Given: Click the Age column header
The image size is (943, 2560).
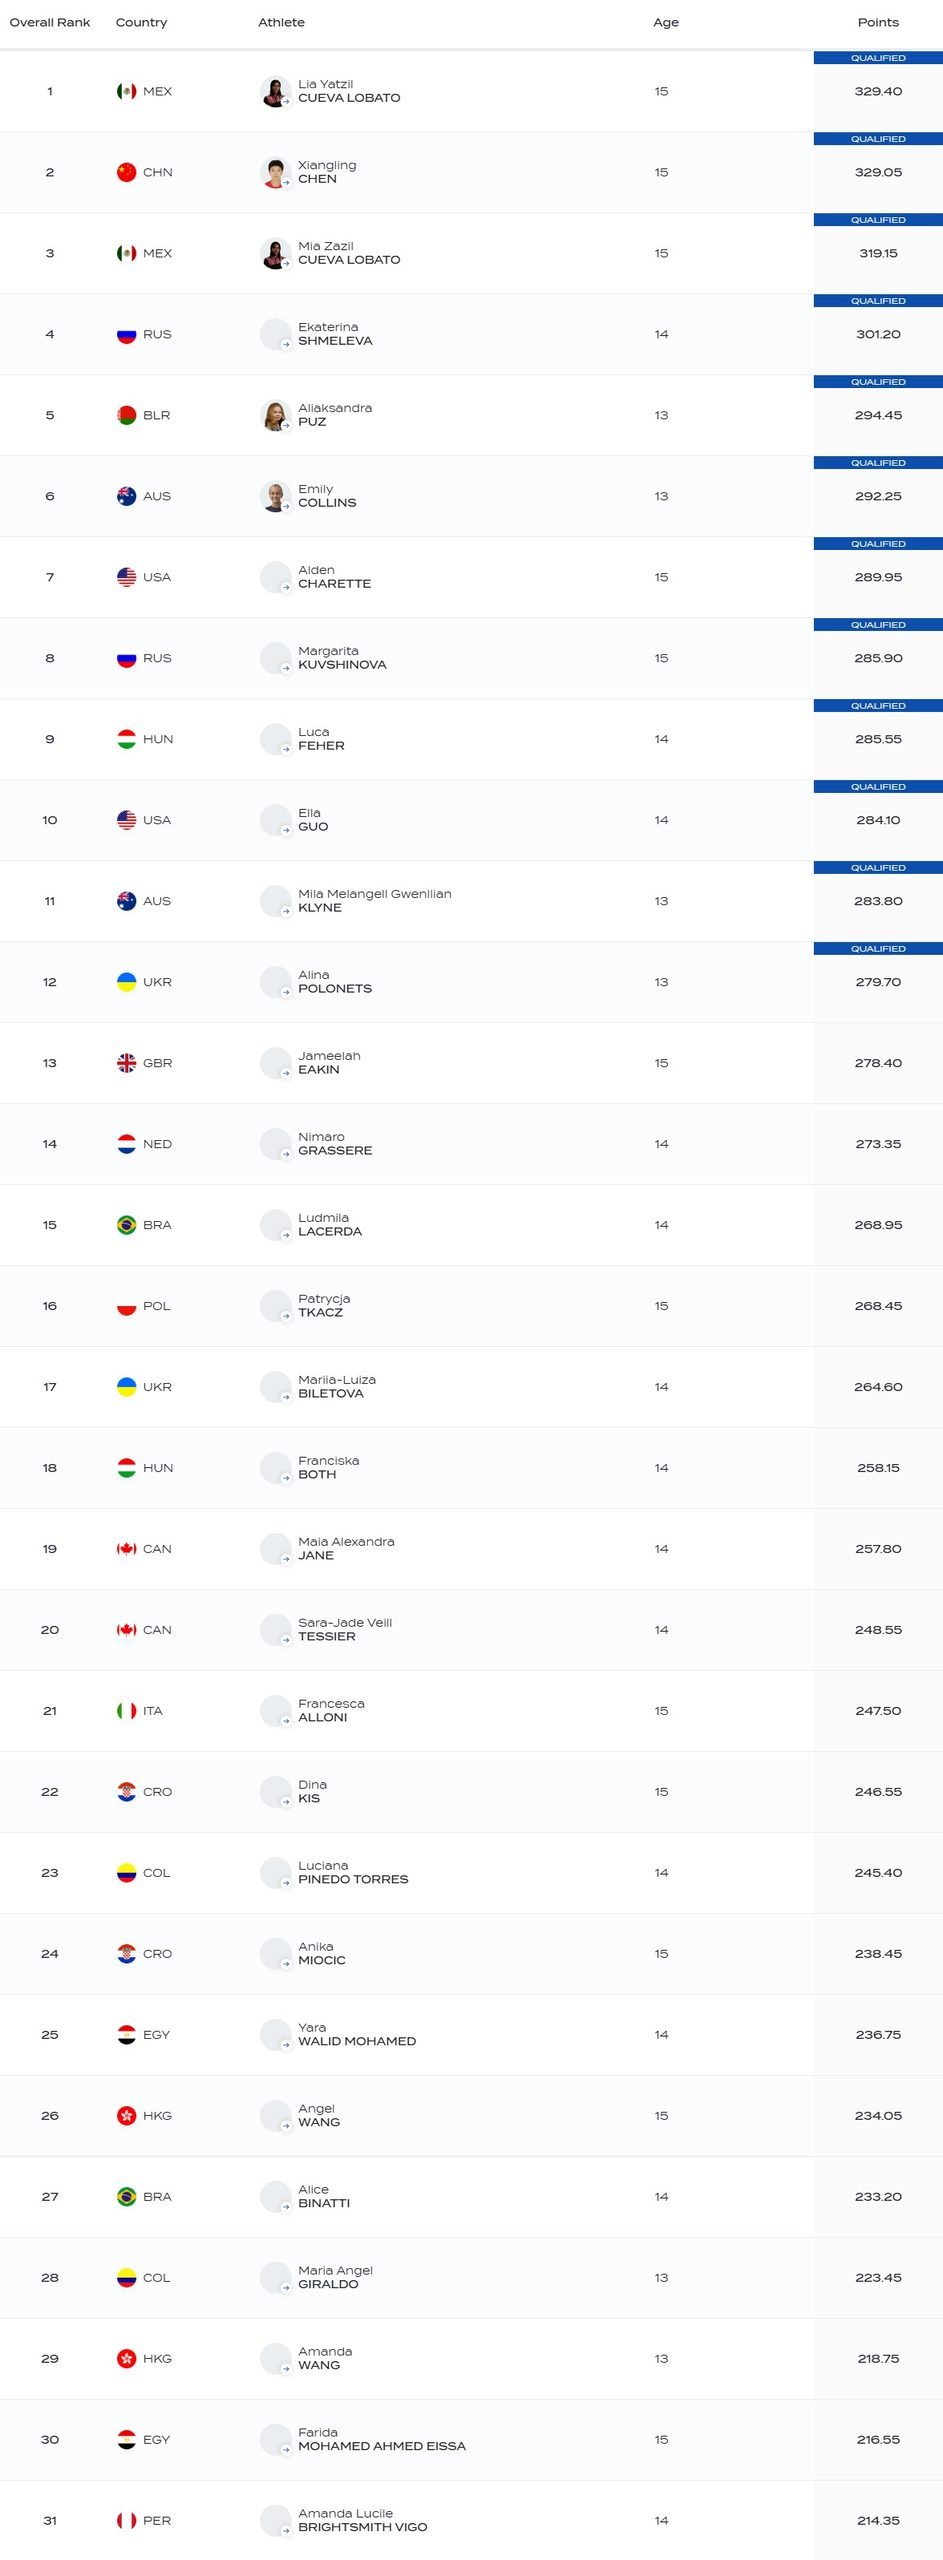Looking at the screenshot, I should coord(666,22).
